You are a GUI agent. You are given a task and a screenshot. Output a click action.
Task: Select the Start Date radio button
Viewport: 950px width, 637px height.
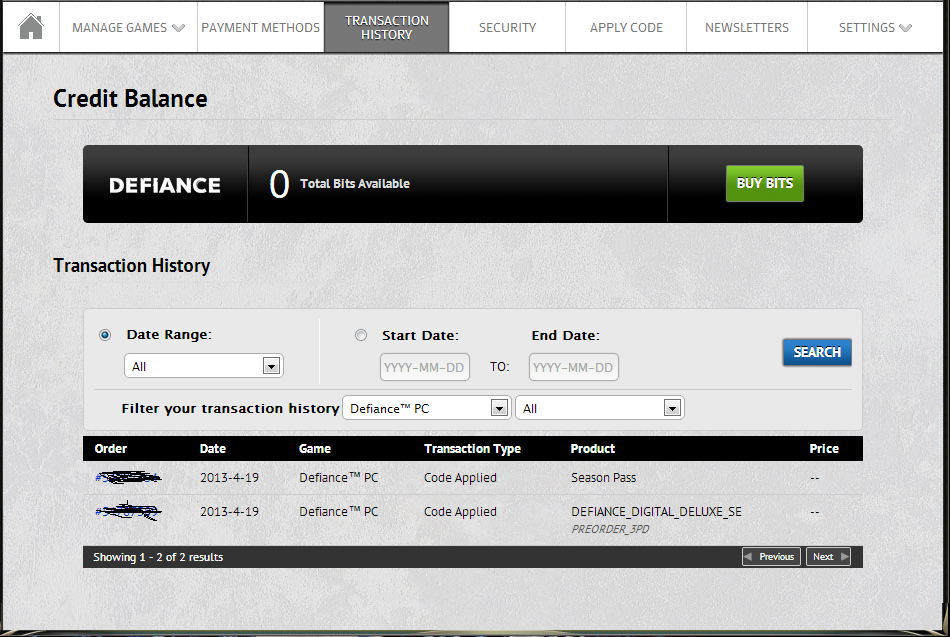[361, 335]
